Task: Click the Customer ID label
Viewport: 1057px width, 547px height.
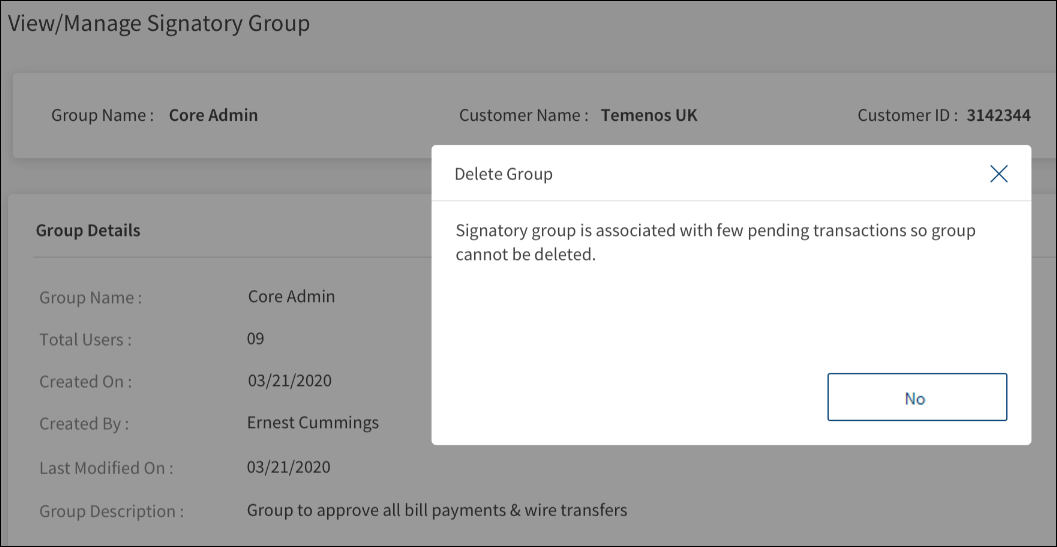Action: (908, 115)
